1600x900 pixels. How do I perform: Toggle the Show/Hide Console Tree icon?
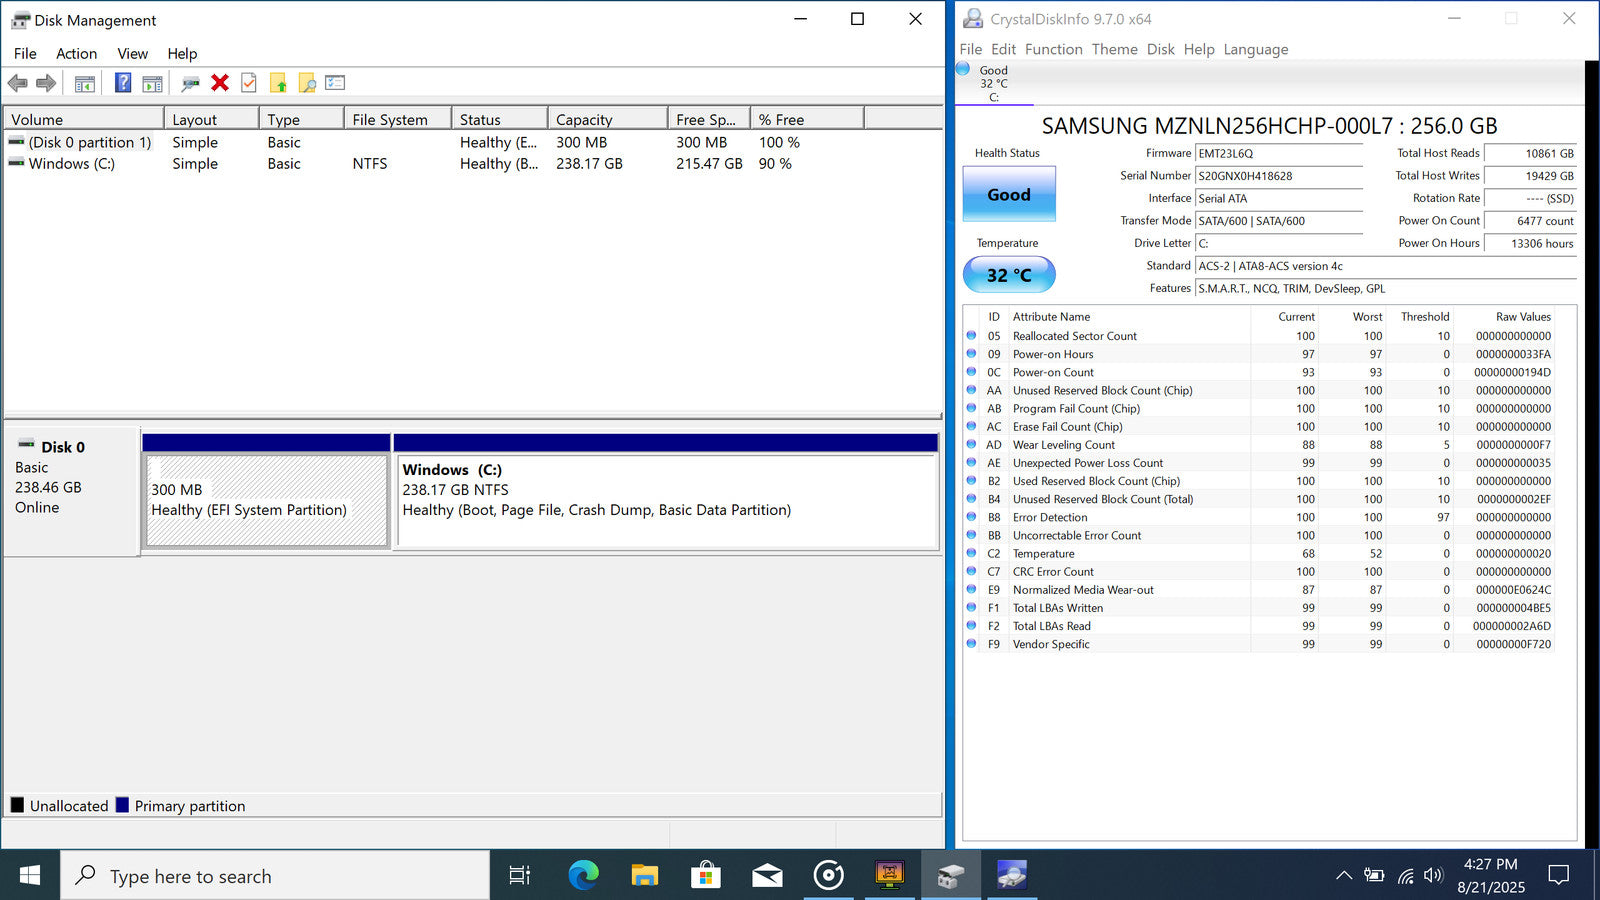click(85, 83)
